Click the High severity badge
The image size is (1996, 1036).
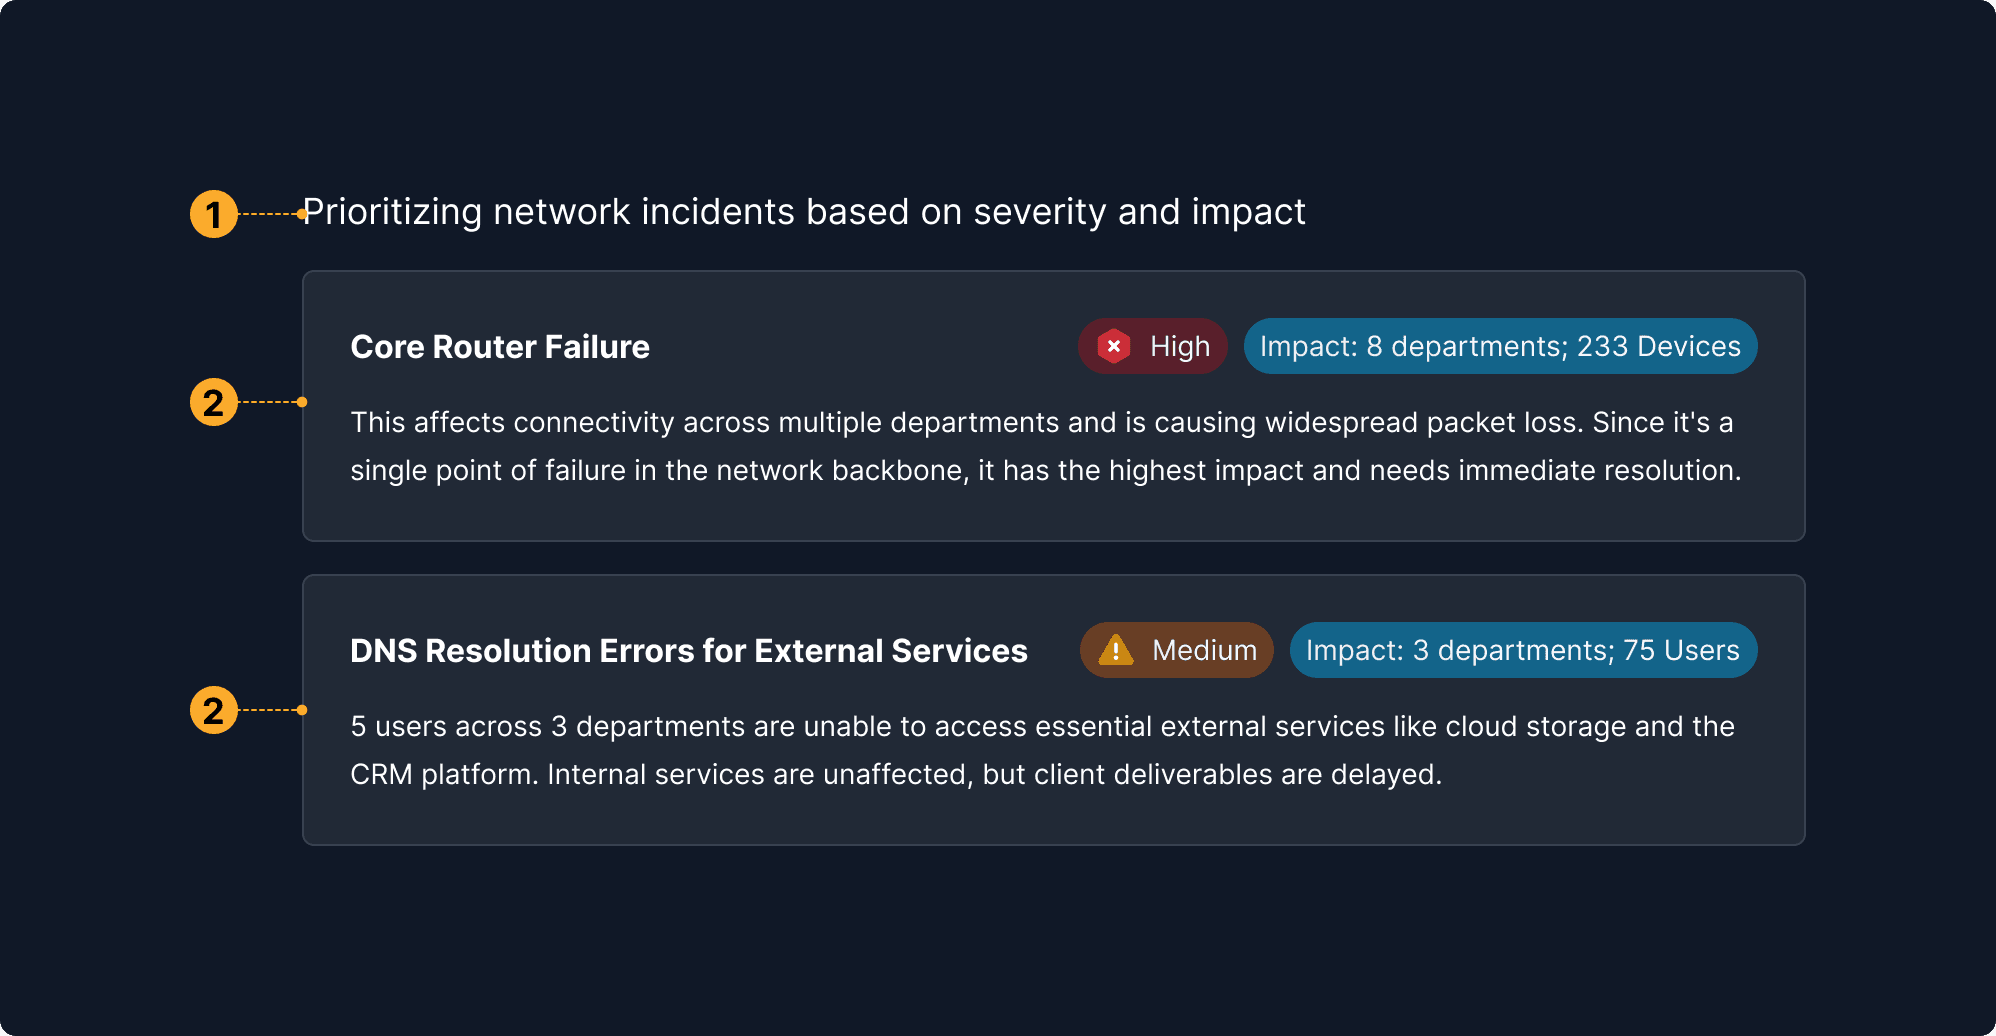1152,346
